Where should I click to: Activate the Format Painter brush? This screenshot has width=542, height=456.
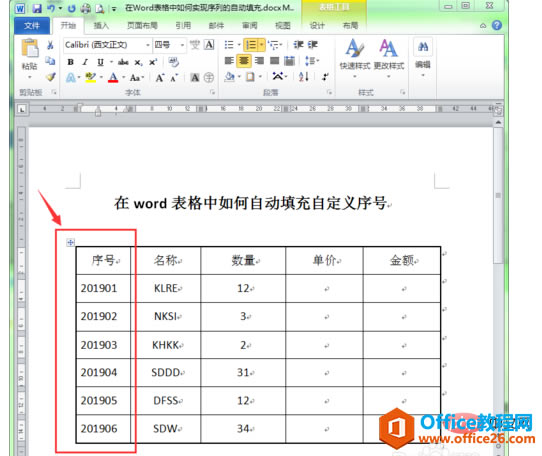[x=50, y=77]
